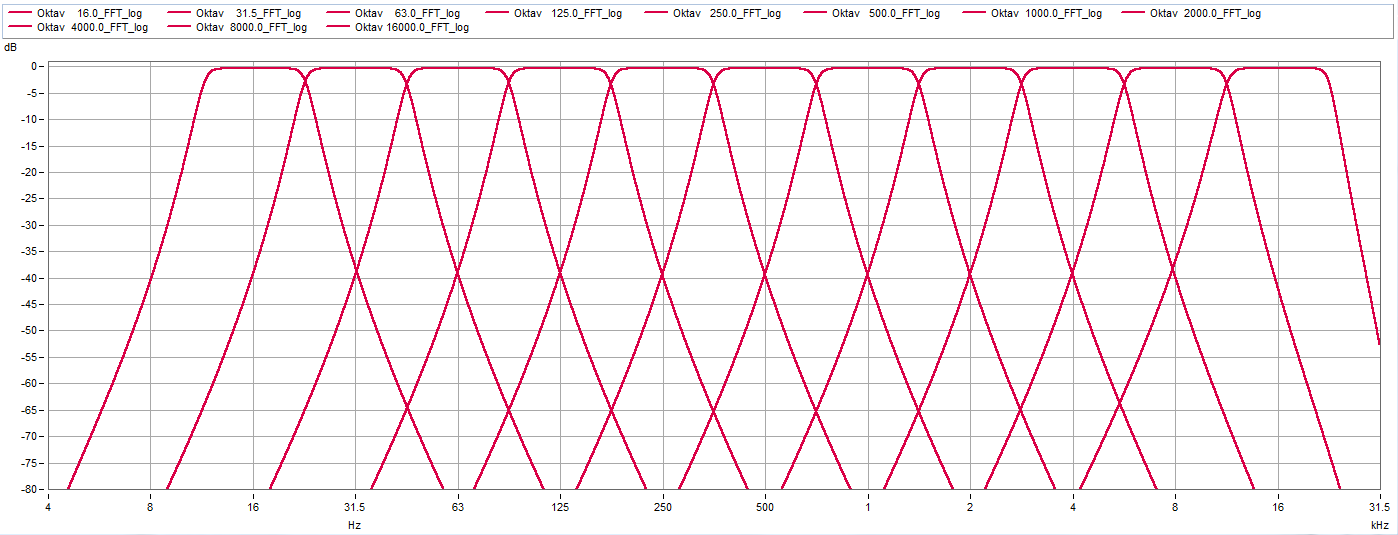
Task: Click the 500 tick label on frequency axis
Action: click(x=765, y=507)
